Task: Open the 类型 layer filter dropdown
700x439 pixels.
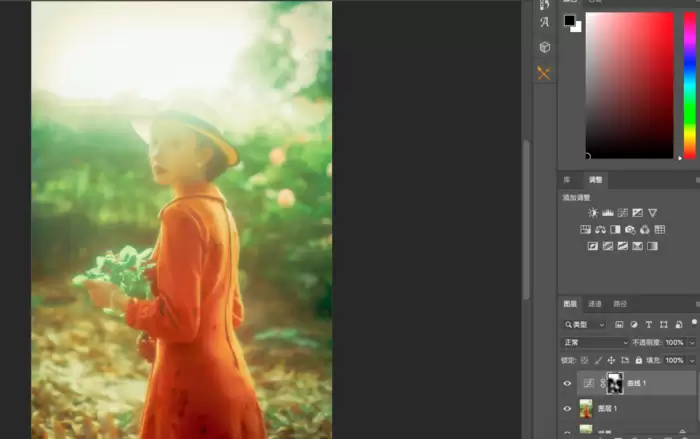Action: pyautogui.click(x=584, y=325)
